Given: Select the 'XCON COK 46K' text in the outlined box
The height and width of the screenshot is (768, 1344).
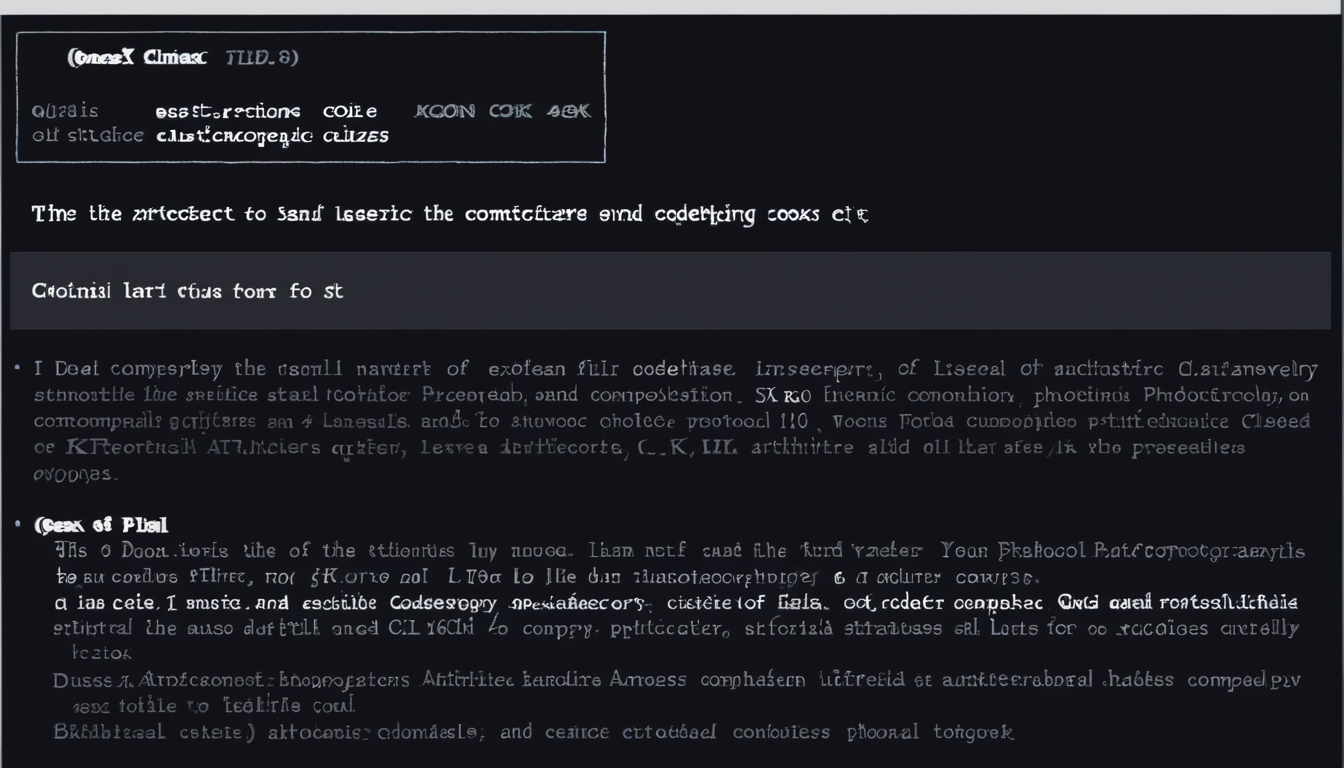Looking at the screenshot, I should pos(502,111).
